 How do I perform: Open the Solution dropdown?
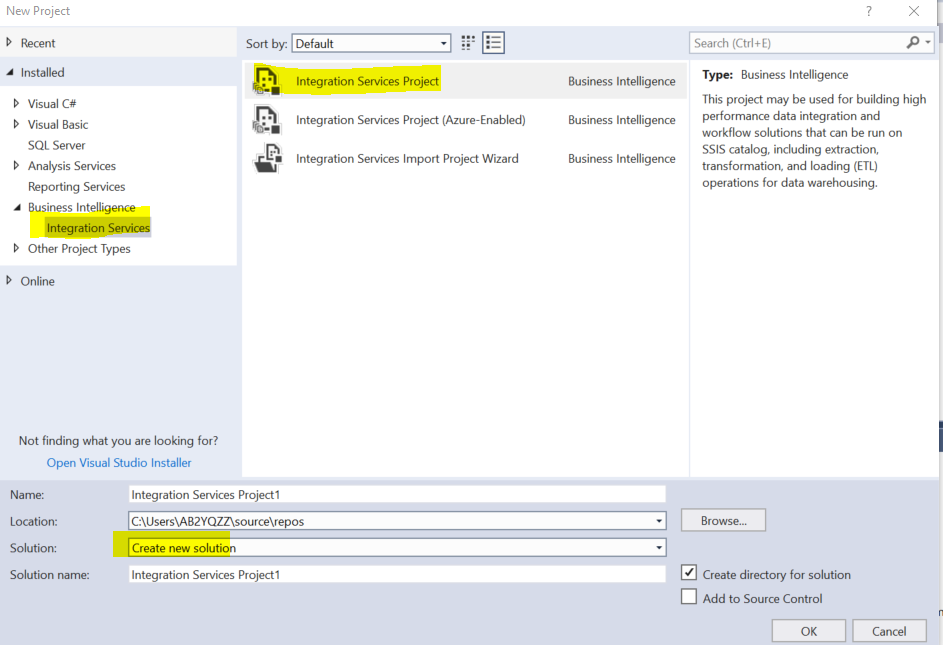[x=659, y=548]
